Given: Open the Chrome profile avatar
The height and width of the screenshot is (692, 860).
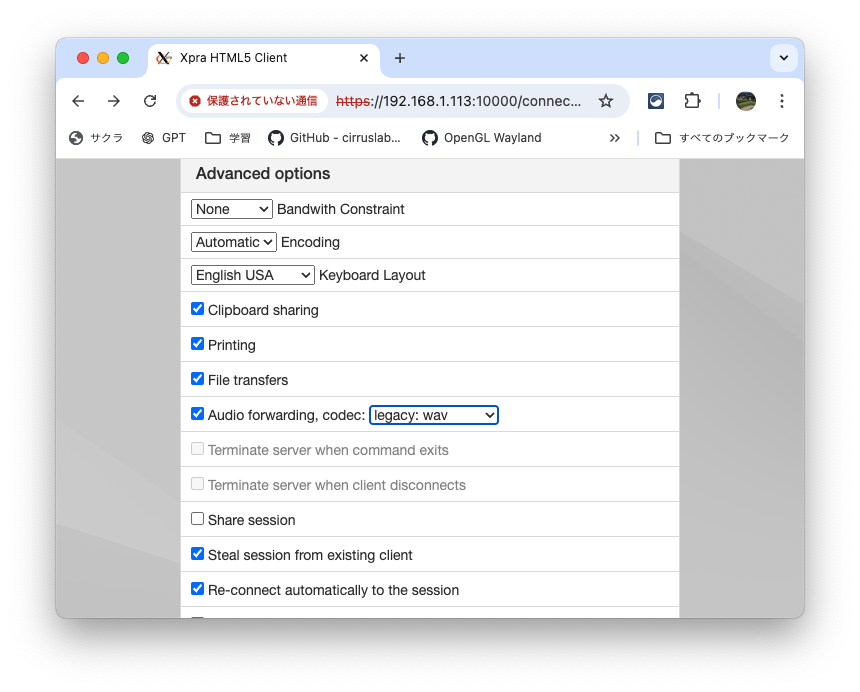Looking at the screenshot, I should (x=746, y=101).
